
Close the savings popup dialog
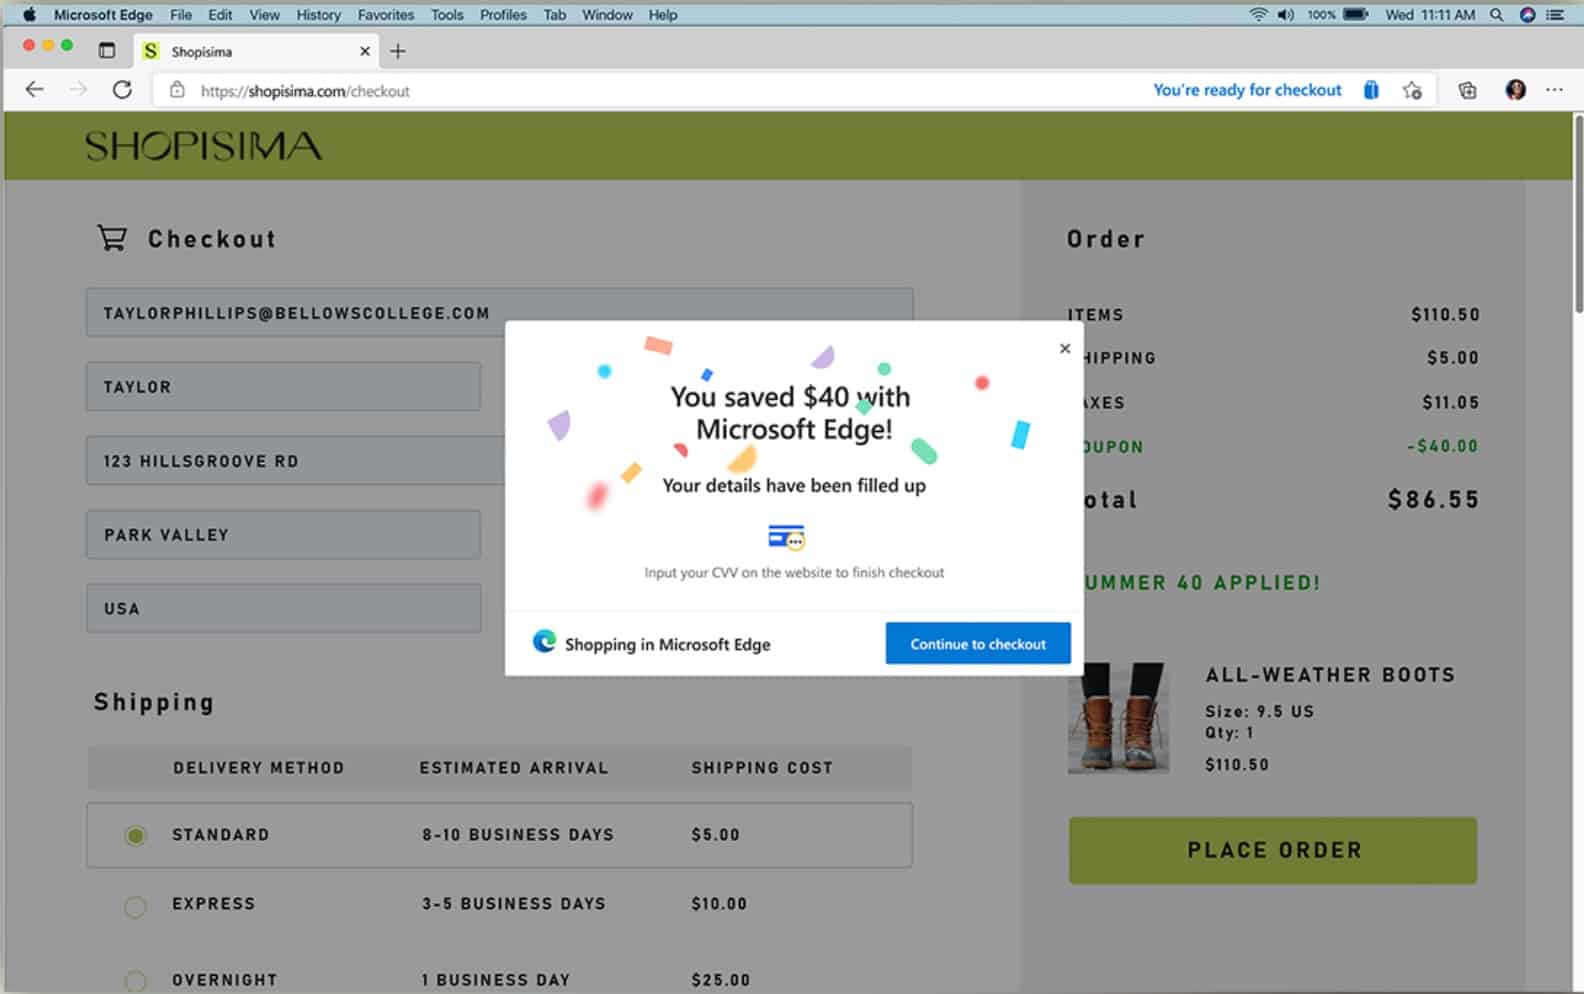click(x=1065, y=348)
